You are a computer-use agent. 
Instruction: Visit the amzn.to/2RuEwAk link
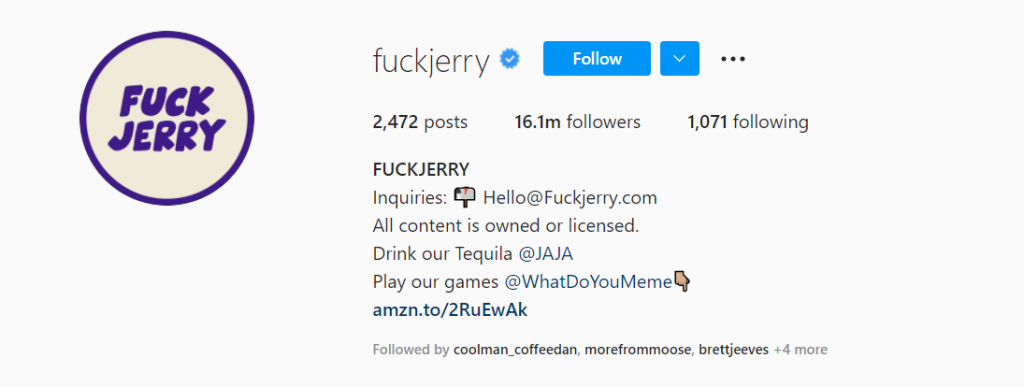(x=450, y=310)
